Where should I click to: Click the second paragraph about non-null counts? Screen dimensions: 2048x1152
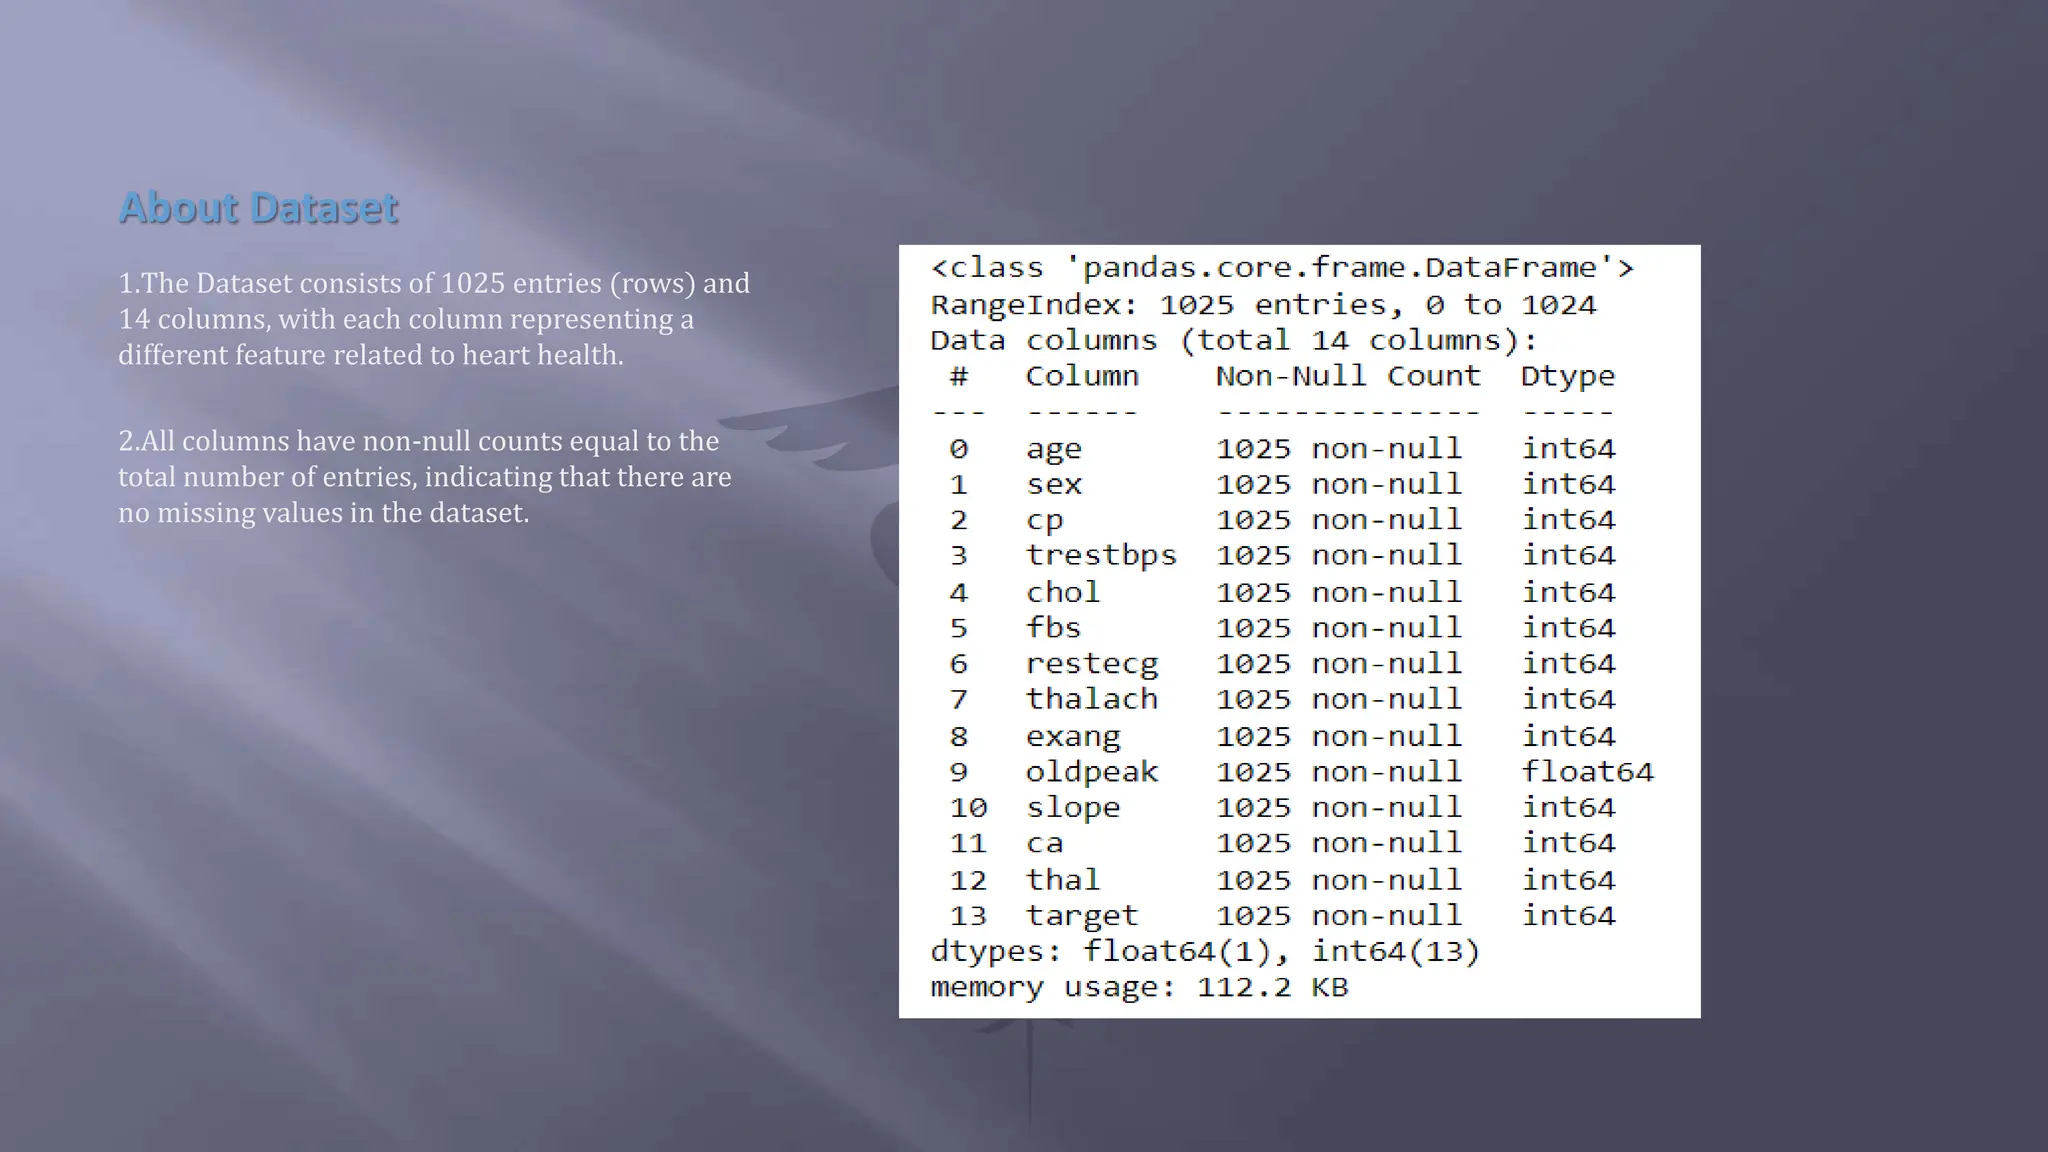tap(425, 477)
